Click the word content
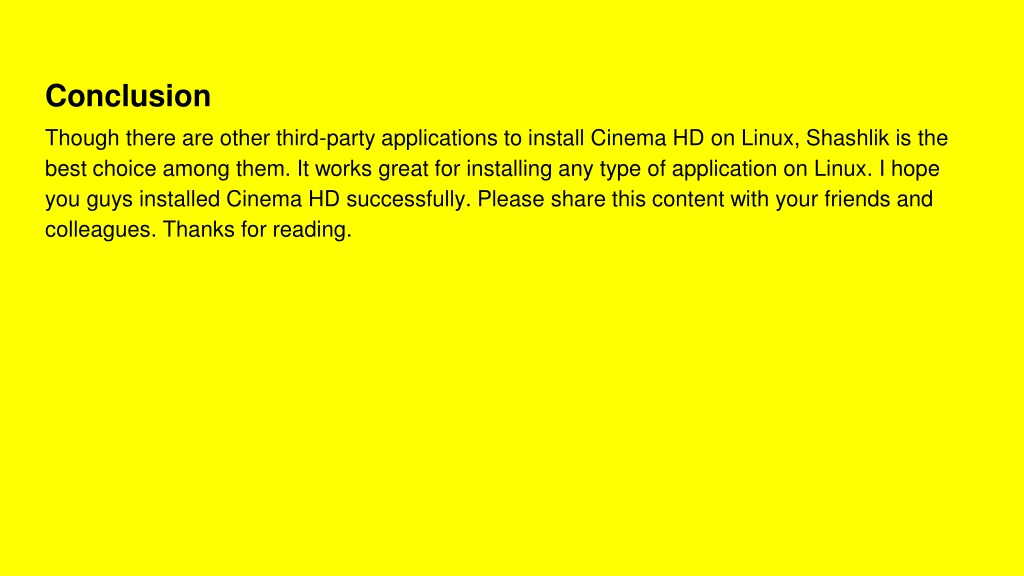Image resolution: width=1024 pixels, height=576 pixels. 688,199
